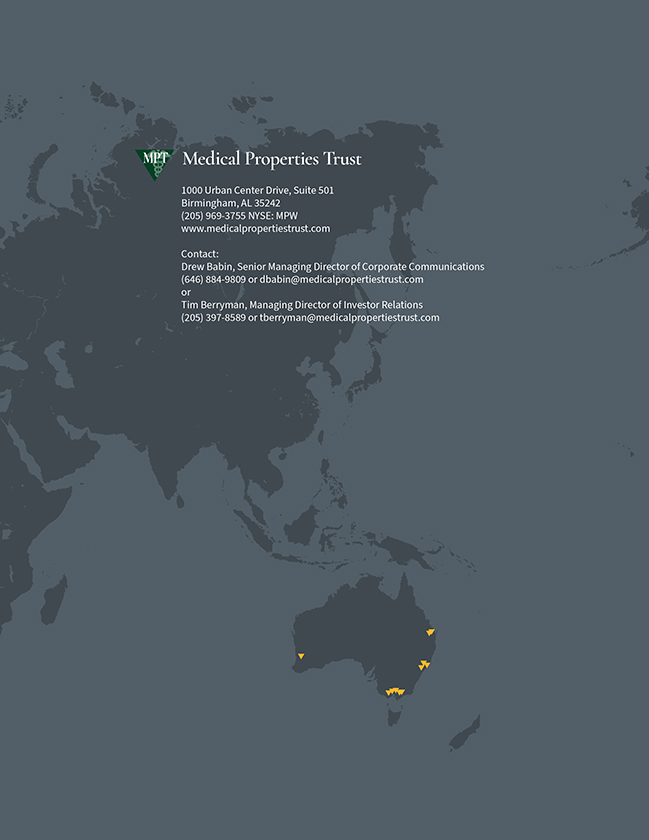Click the Medical Properties Trust heading

pos(272,159)
